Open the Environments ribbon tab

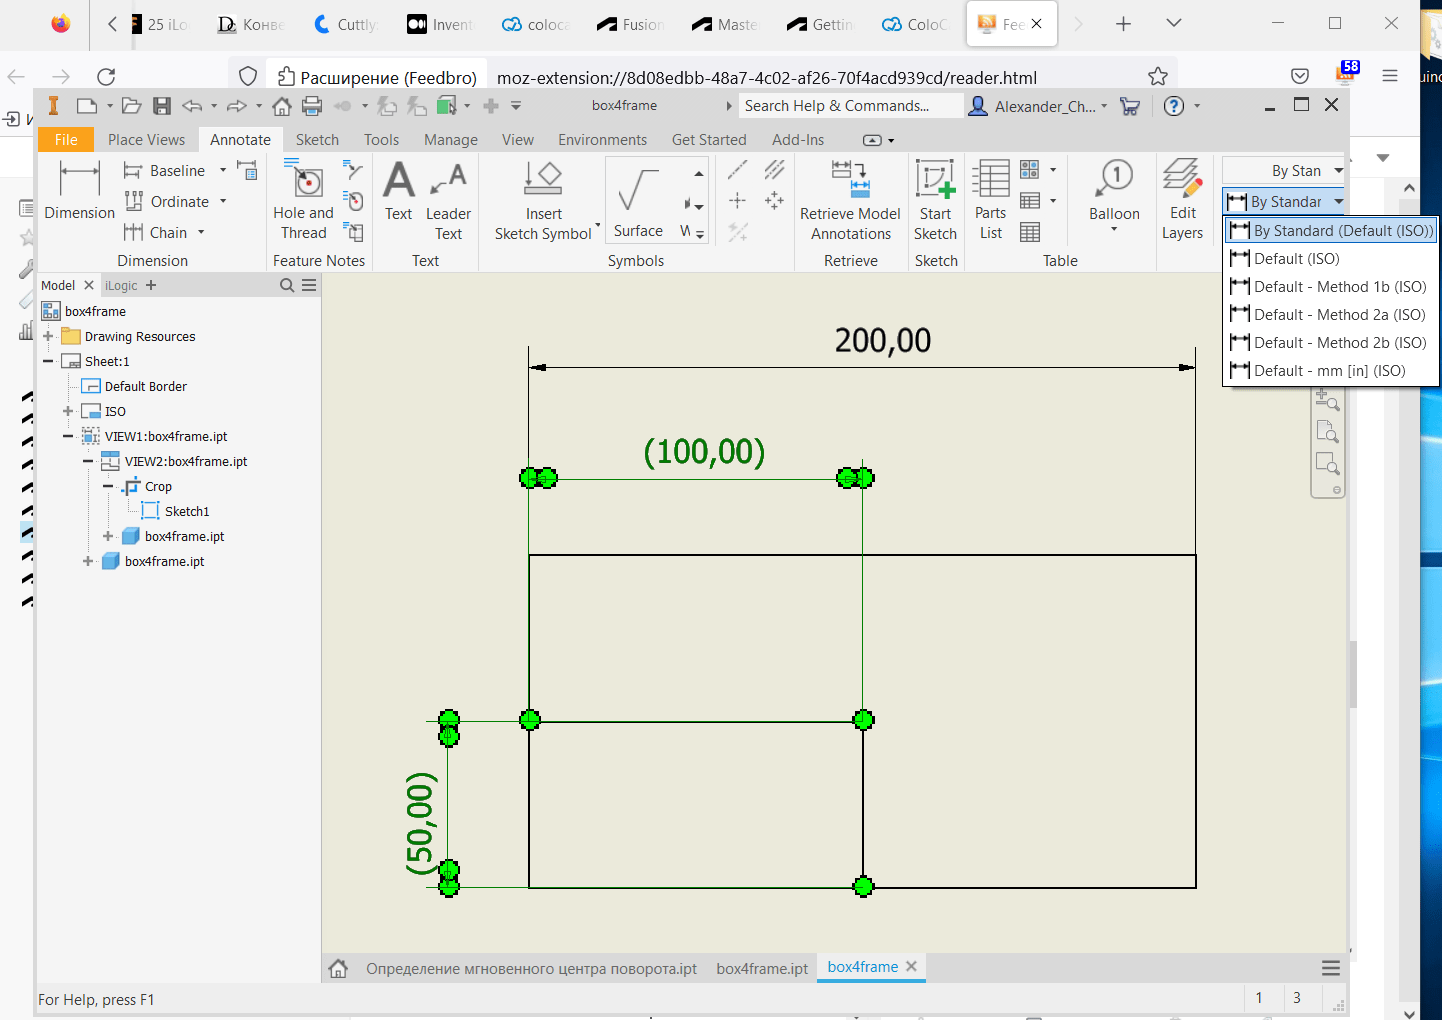(x=602, y=140)
